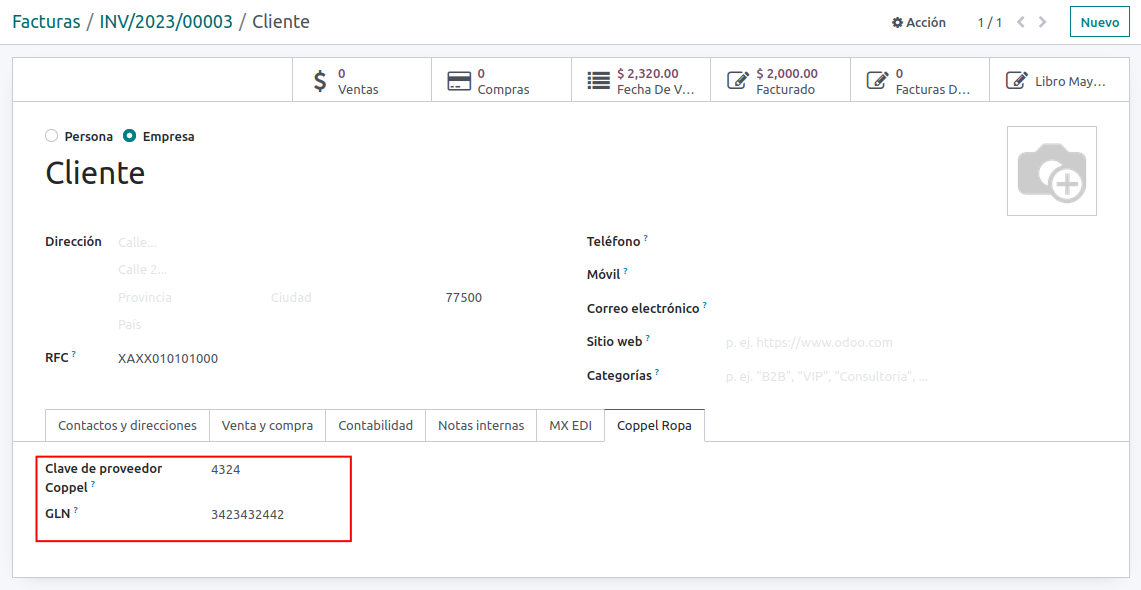The width and height of the screenshot is (1141, 590).
Task: Click the Nuevo button
Action: coord(1099,22)
